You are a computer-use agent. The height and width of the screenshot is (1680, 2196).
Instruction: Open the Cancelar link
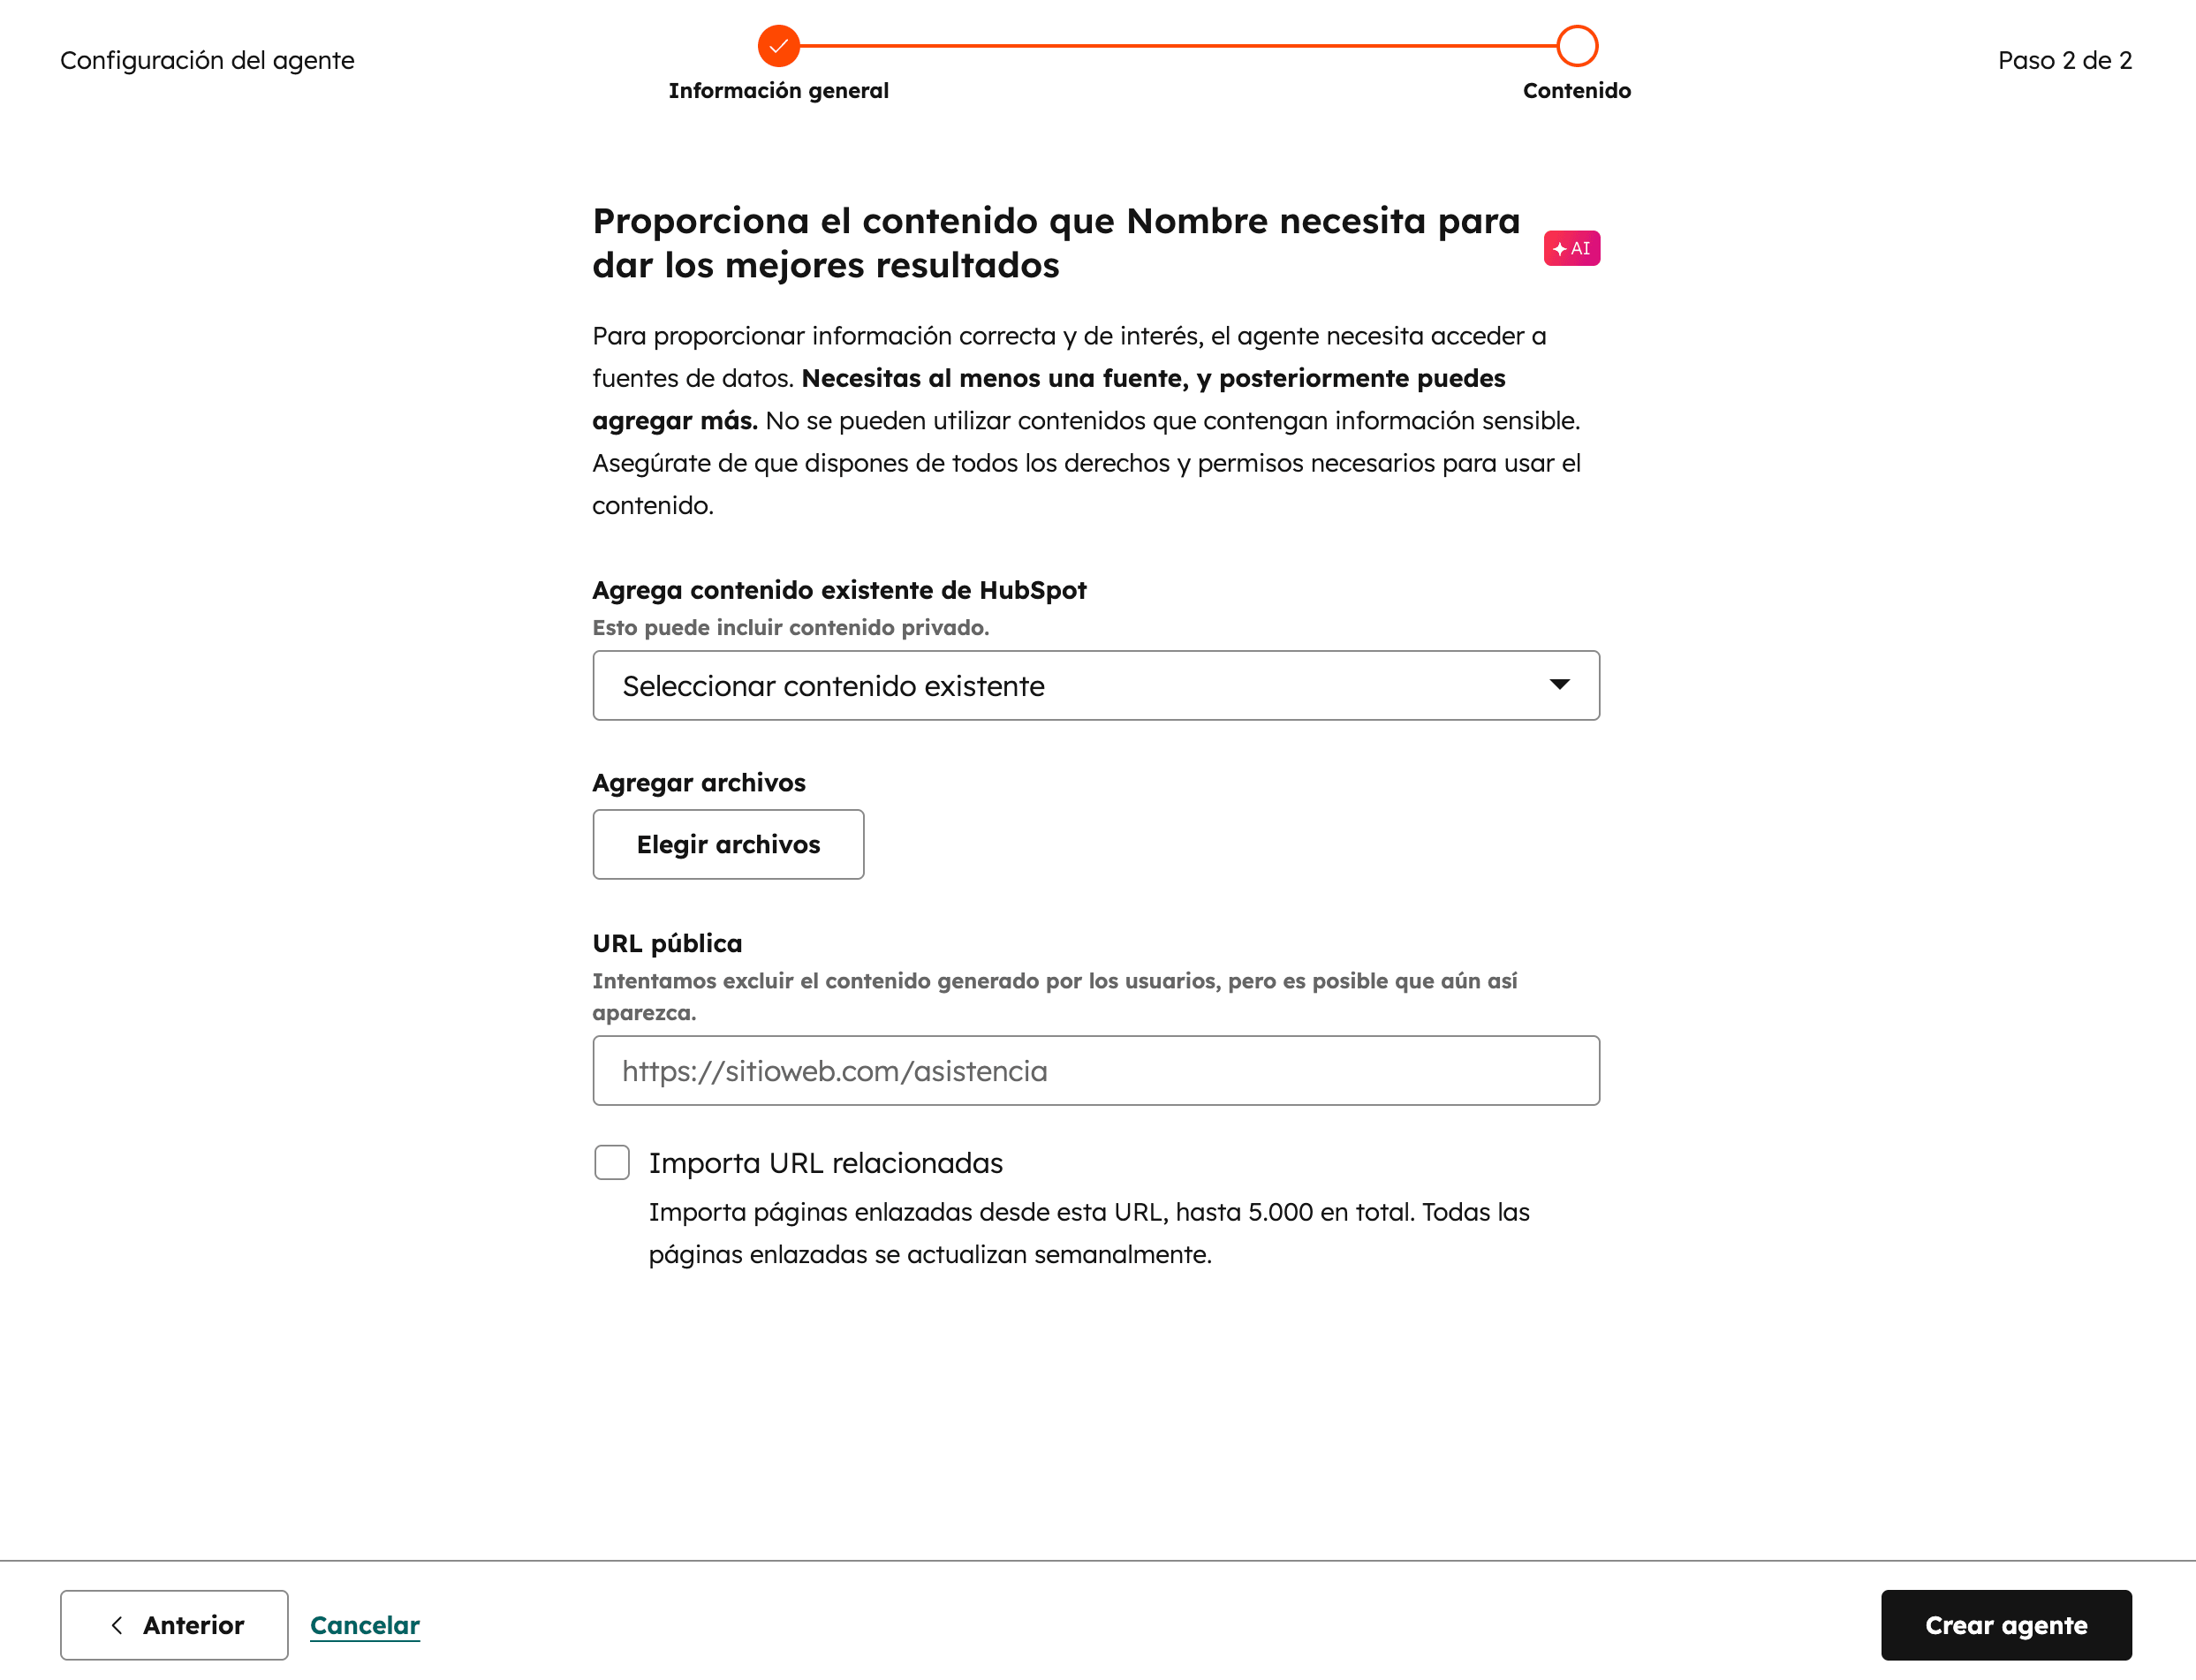[365, 1624]
